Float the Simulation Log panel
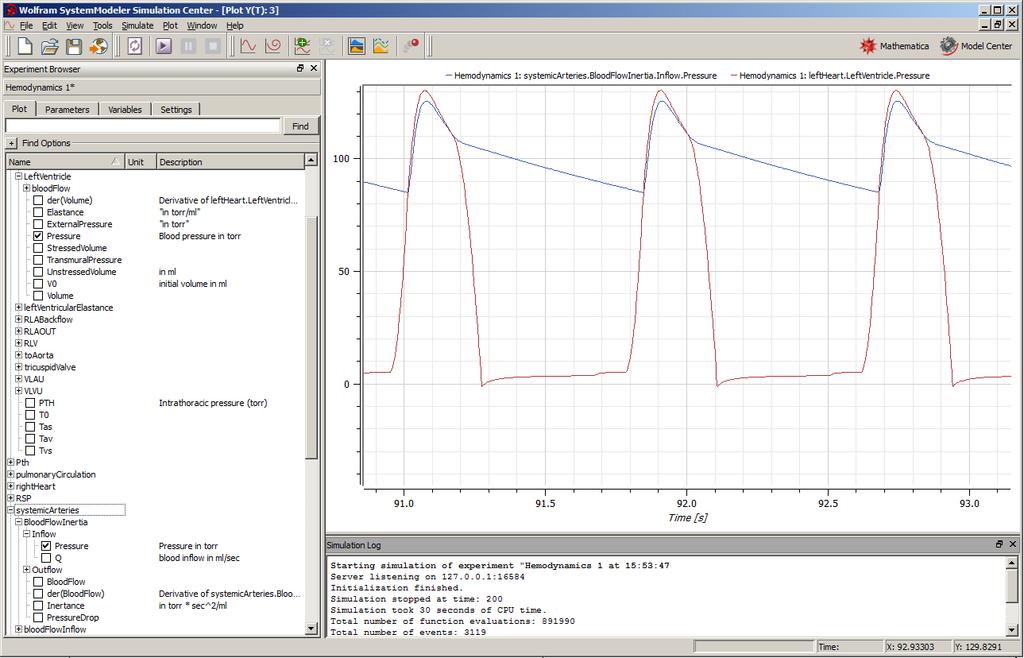The height and width of the screenshot is (658, 1024). 999,544
